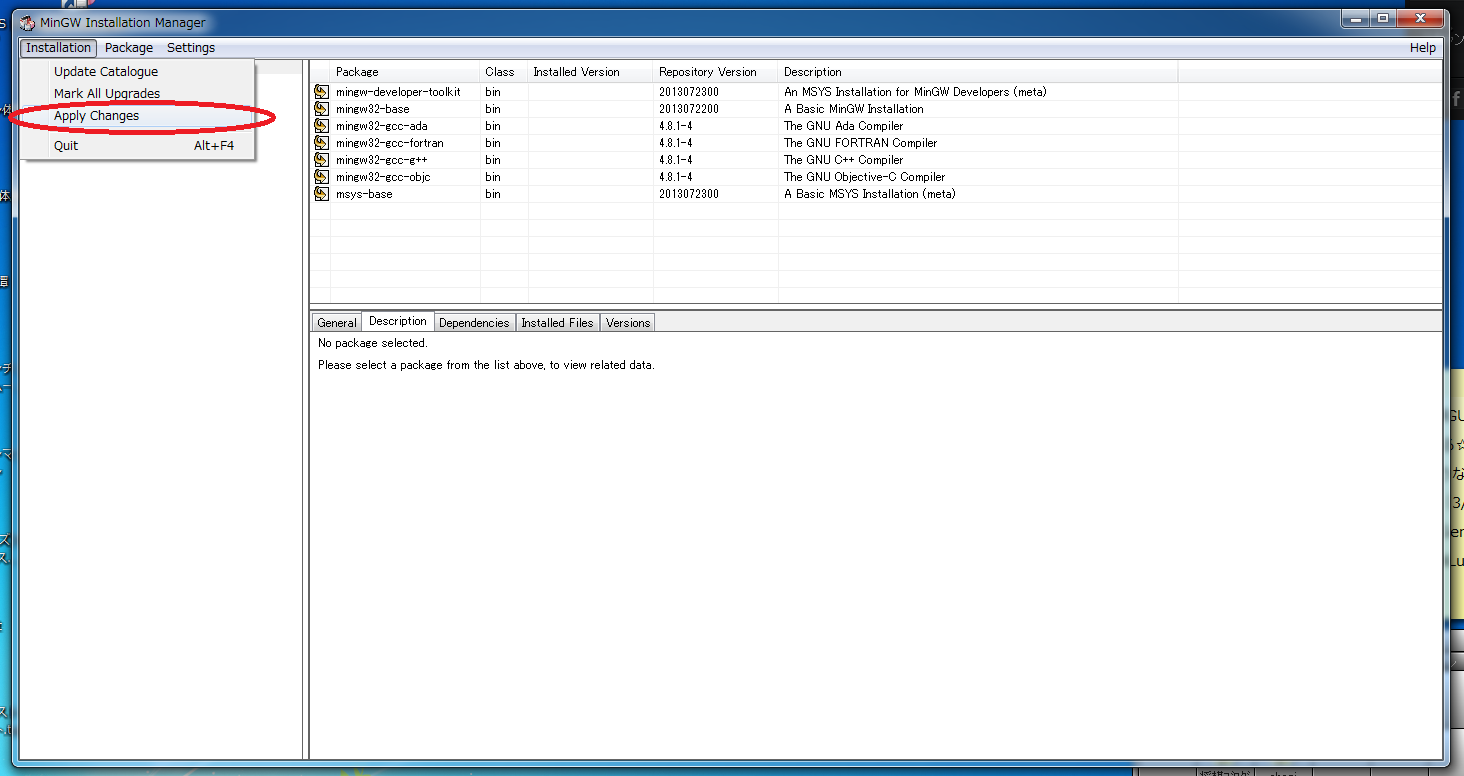This screenshot has height=776, width=1464.
Task: Select the msys-base package name
Action: (x=364, y=194)
